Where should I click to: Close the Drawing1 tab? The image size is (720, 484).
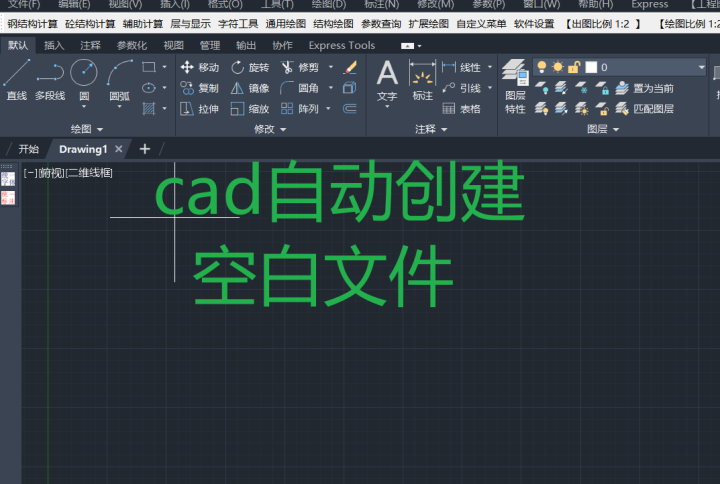point(118,149)
